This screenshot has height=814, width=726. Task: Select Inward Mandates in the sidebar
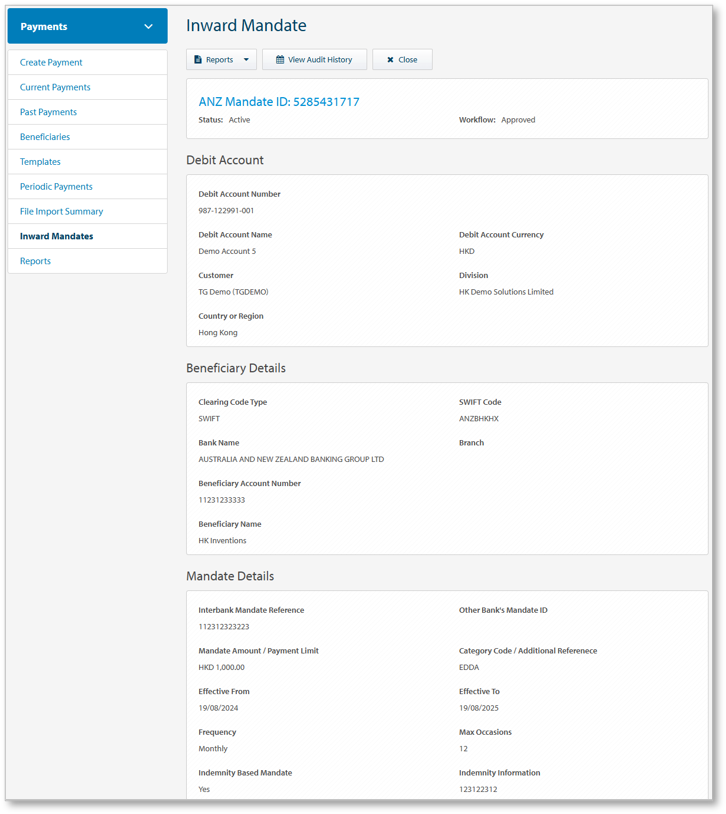coord(56,236)
